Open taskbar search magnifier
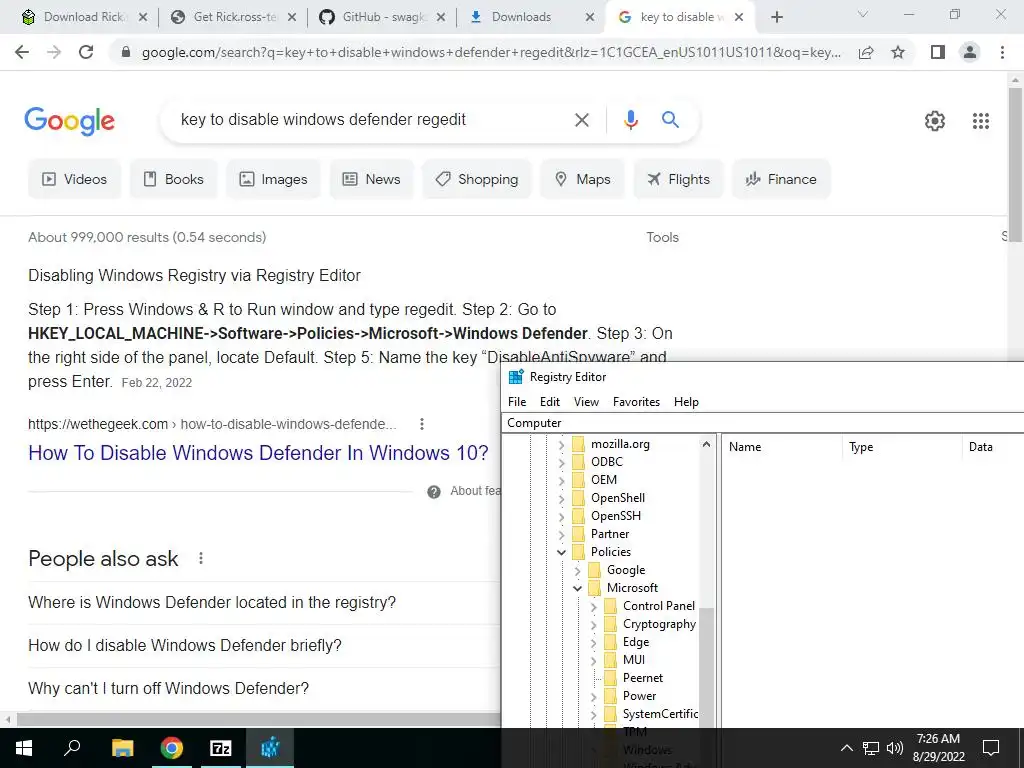This screenshot has height=768, width=1024. point(72,748)
